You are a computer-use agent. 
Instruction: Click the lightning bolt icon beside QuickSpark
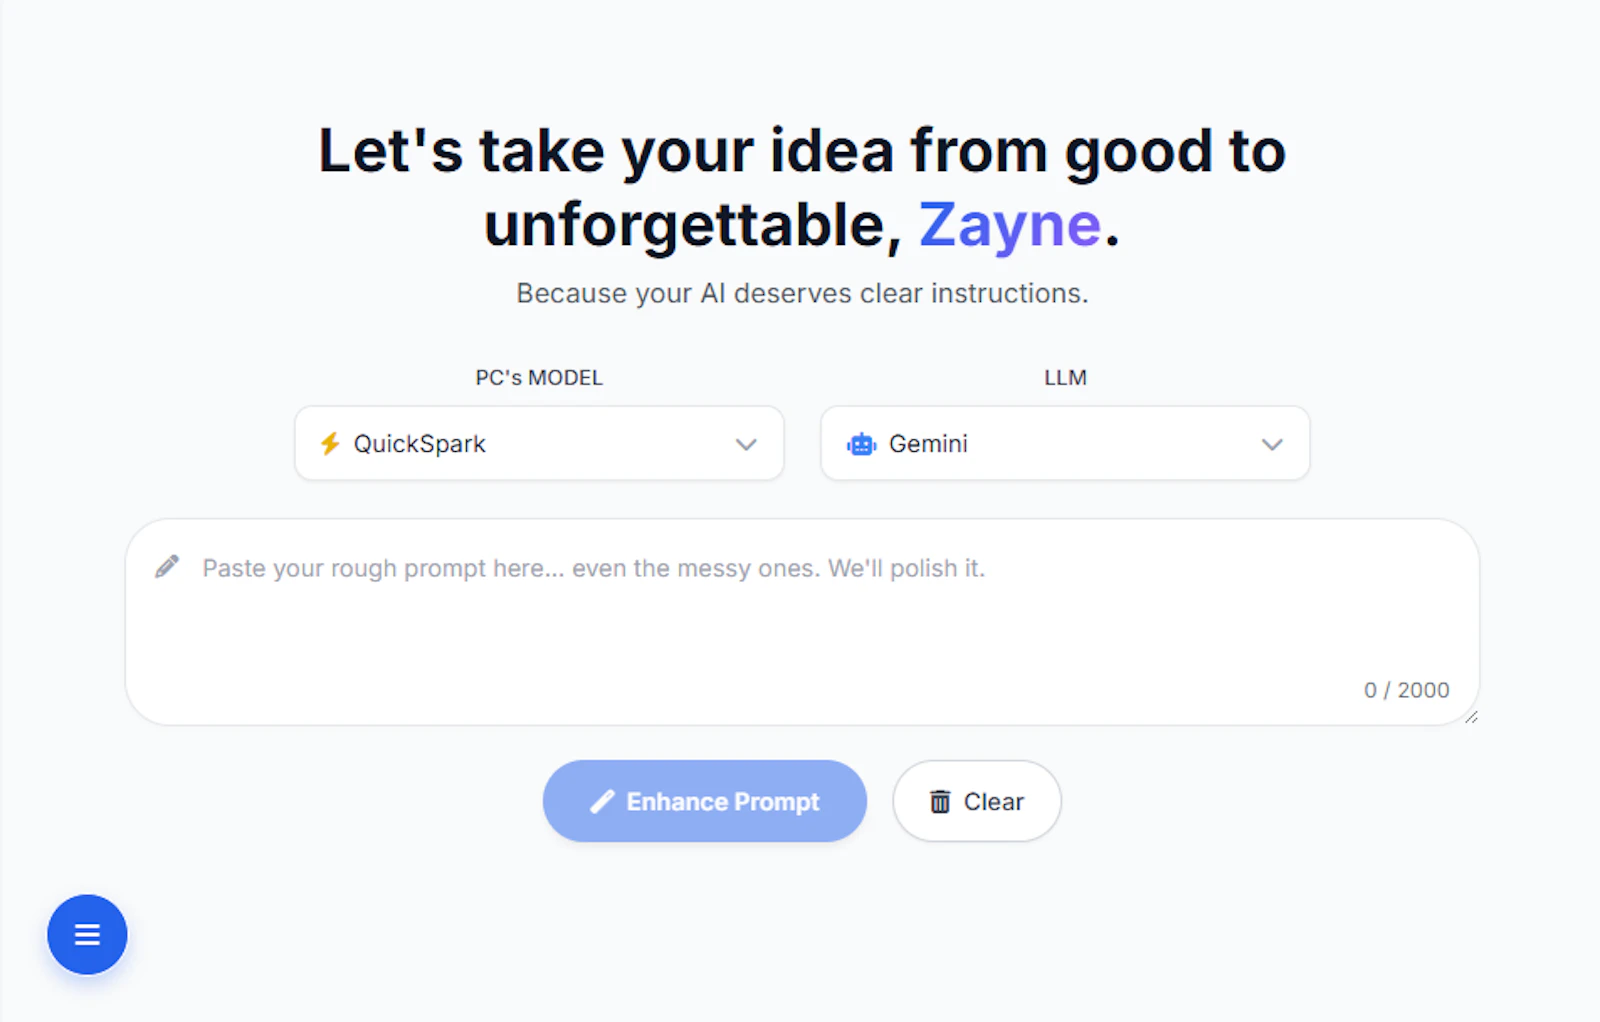point(330,443)
